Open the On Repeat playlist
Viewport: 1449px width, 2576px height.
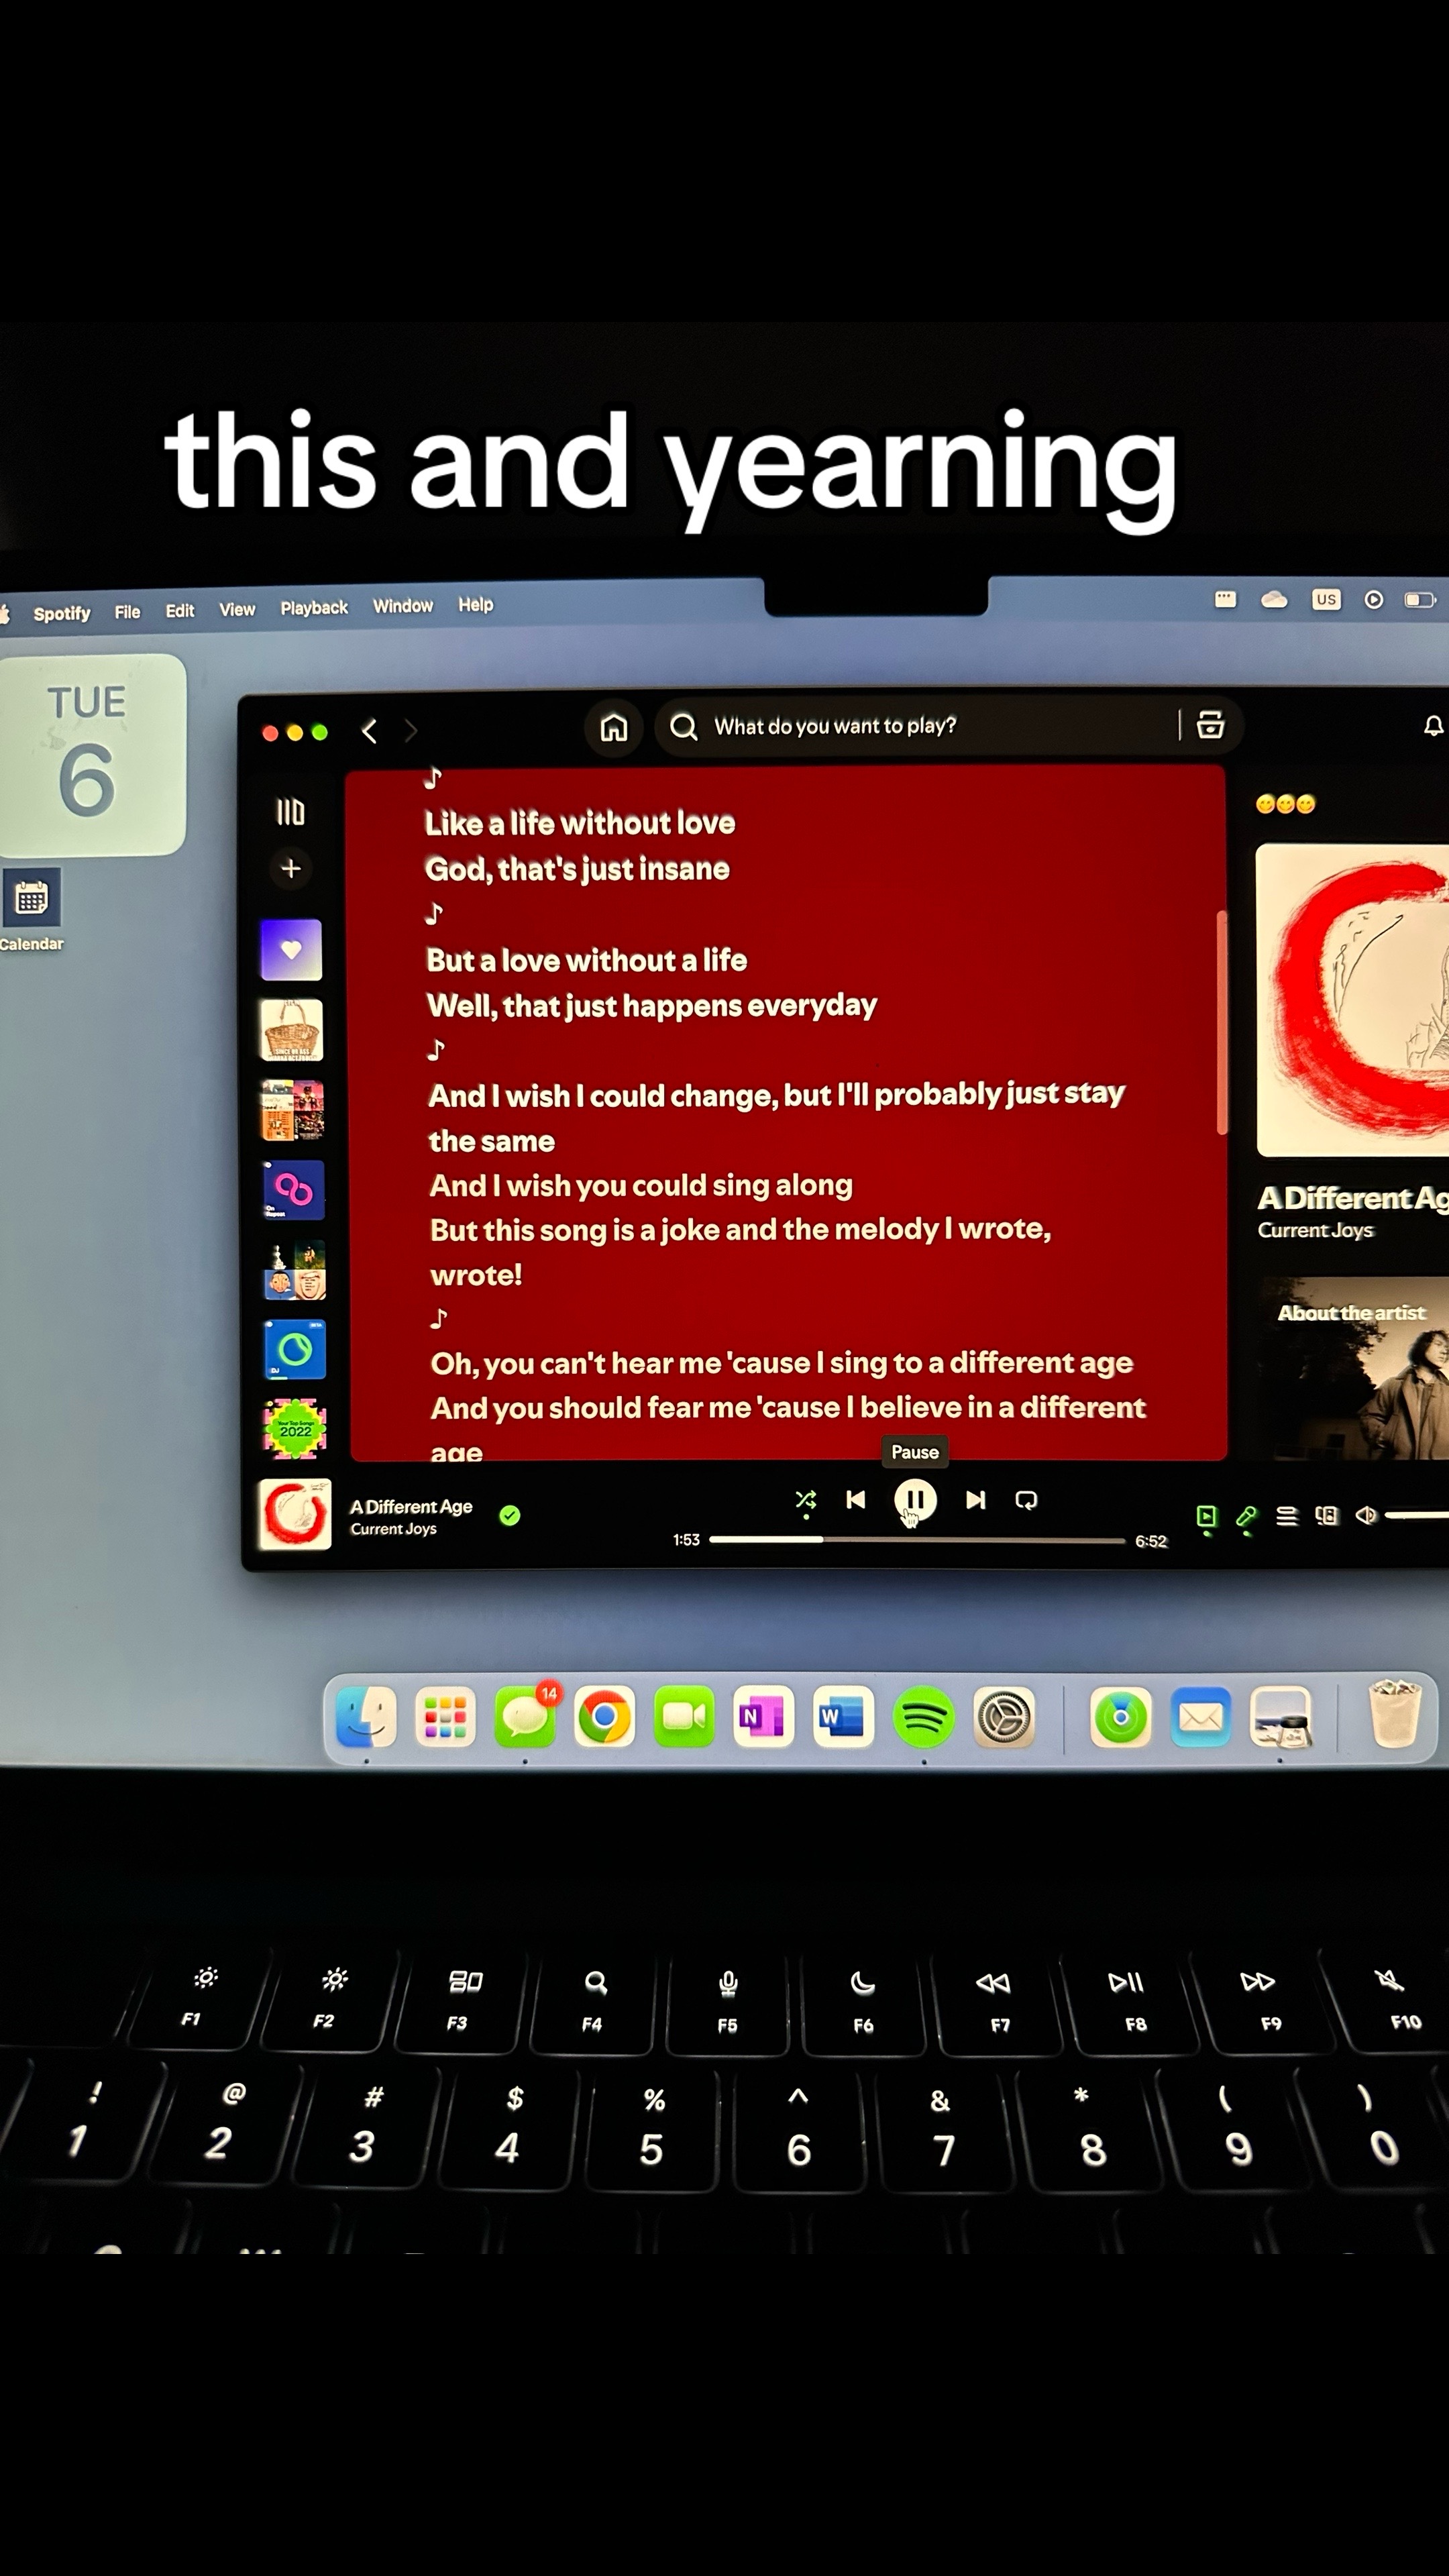coord(293,1190)
